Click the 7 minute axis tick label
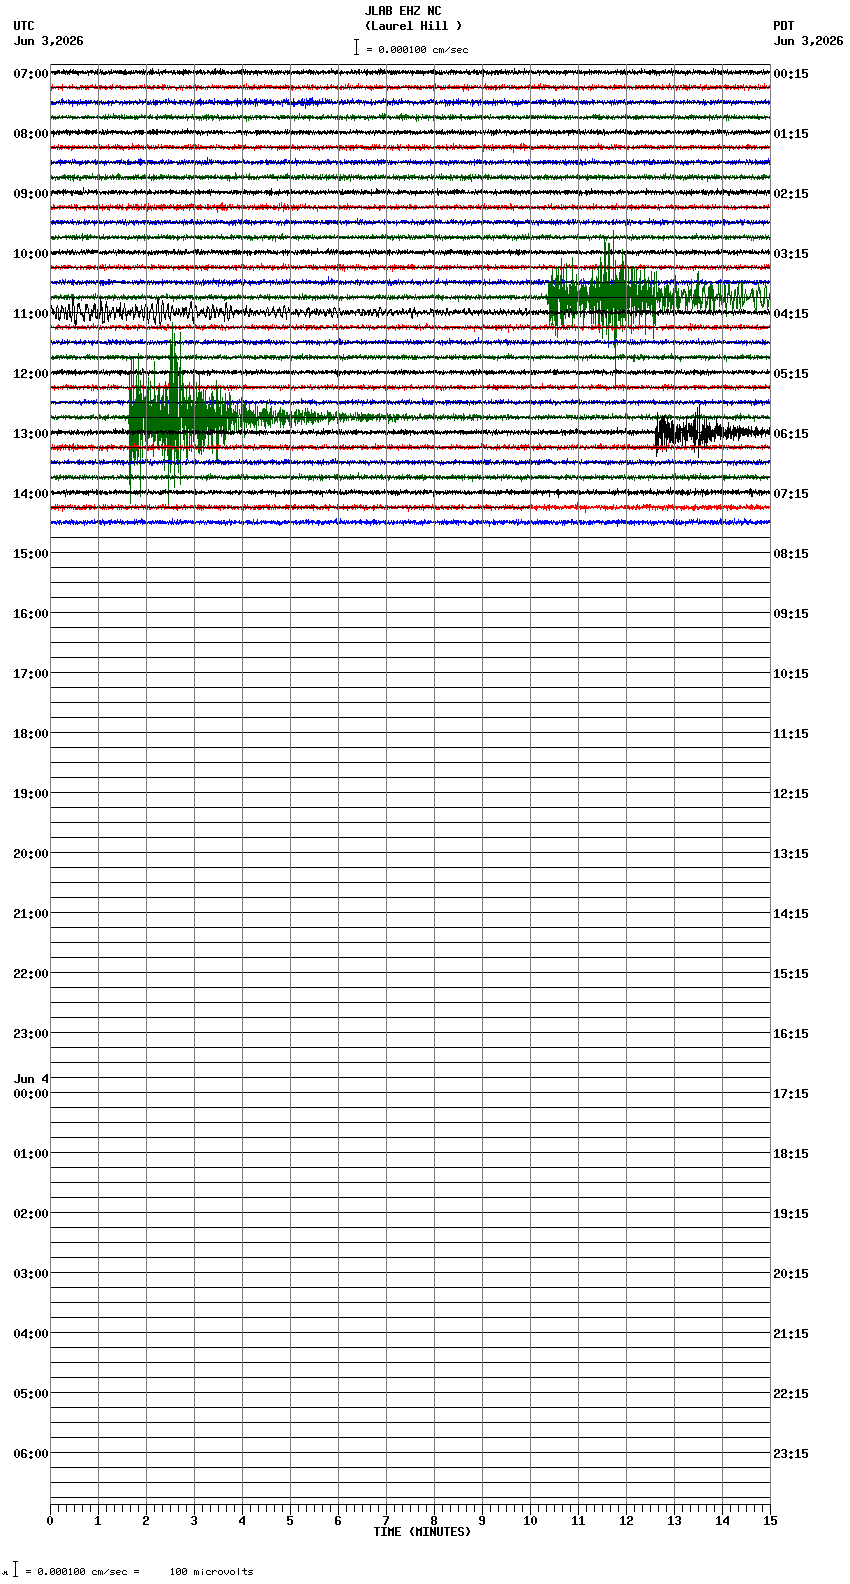 (386, 1521)
